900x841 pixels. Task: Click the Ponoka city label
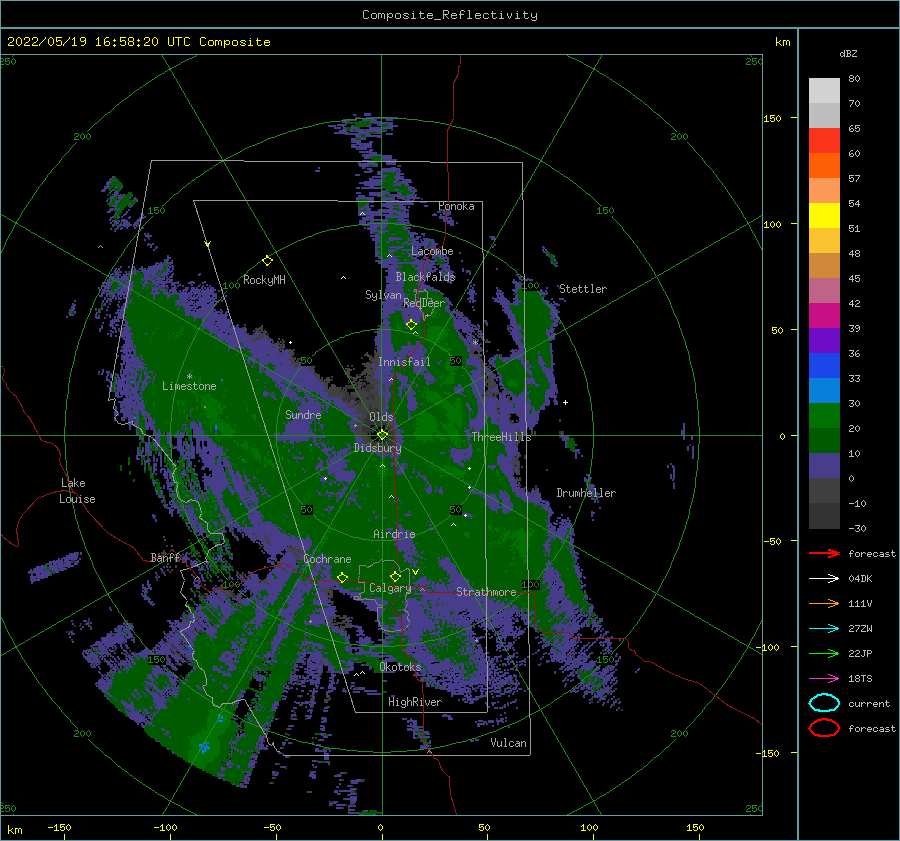point(456,206)
